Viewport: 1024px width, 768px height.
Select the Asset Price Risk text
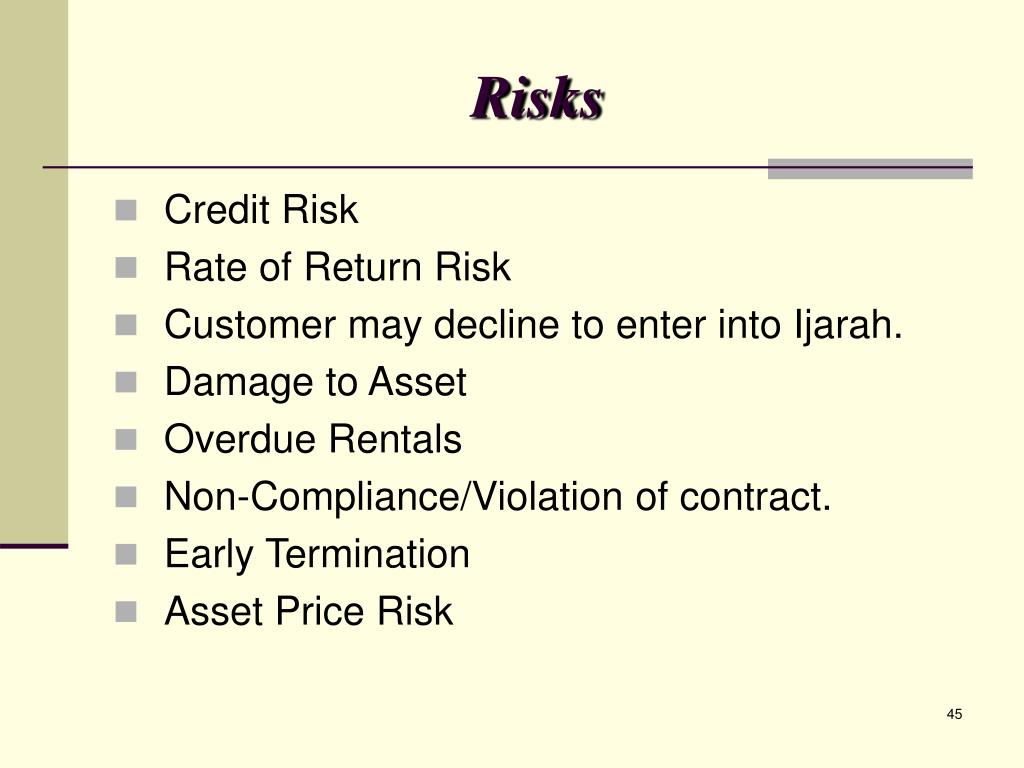308,611
